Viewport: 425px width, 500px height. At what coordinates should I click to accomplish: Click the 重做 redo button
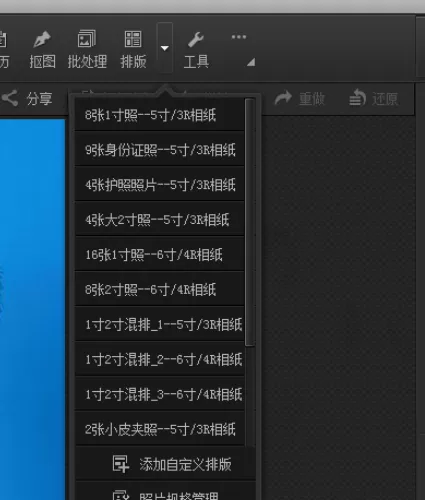pos(299,99)
